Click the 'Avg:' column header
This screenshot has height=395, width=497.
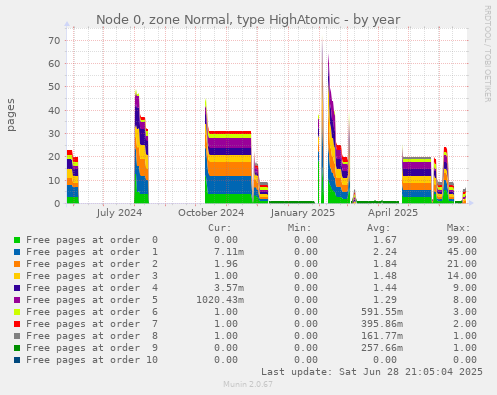[x=379, y=228]
